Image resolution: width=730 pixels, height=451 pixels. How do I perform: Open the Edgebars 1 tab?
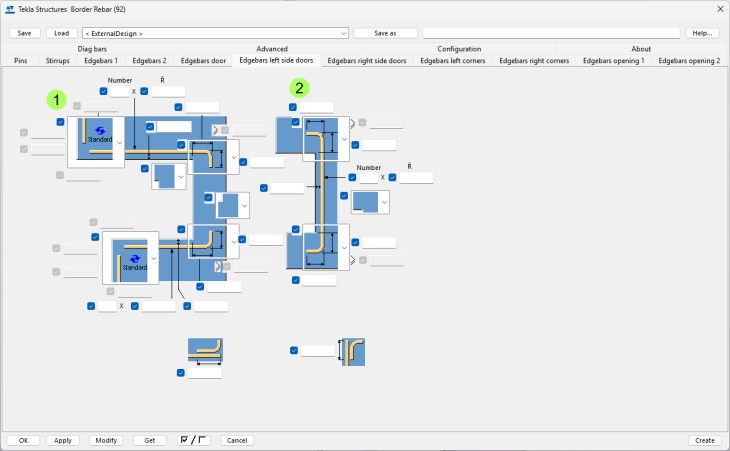101,61
